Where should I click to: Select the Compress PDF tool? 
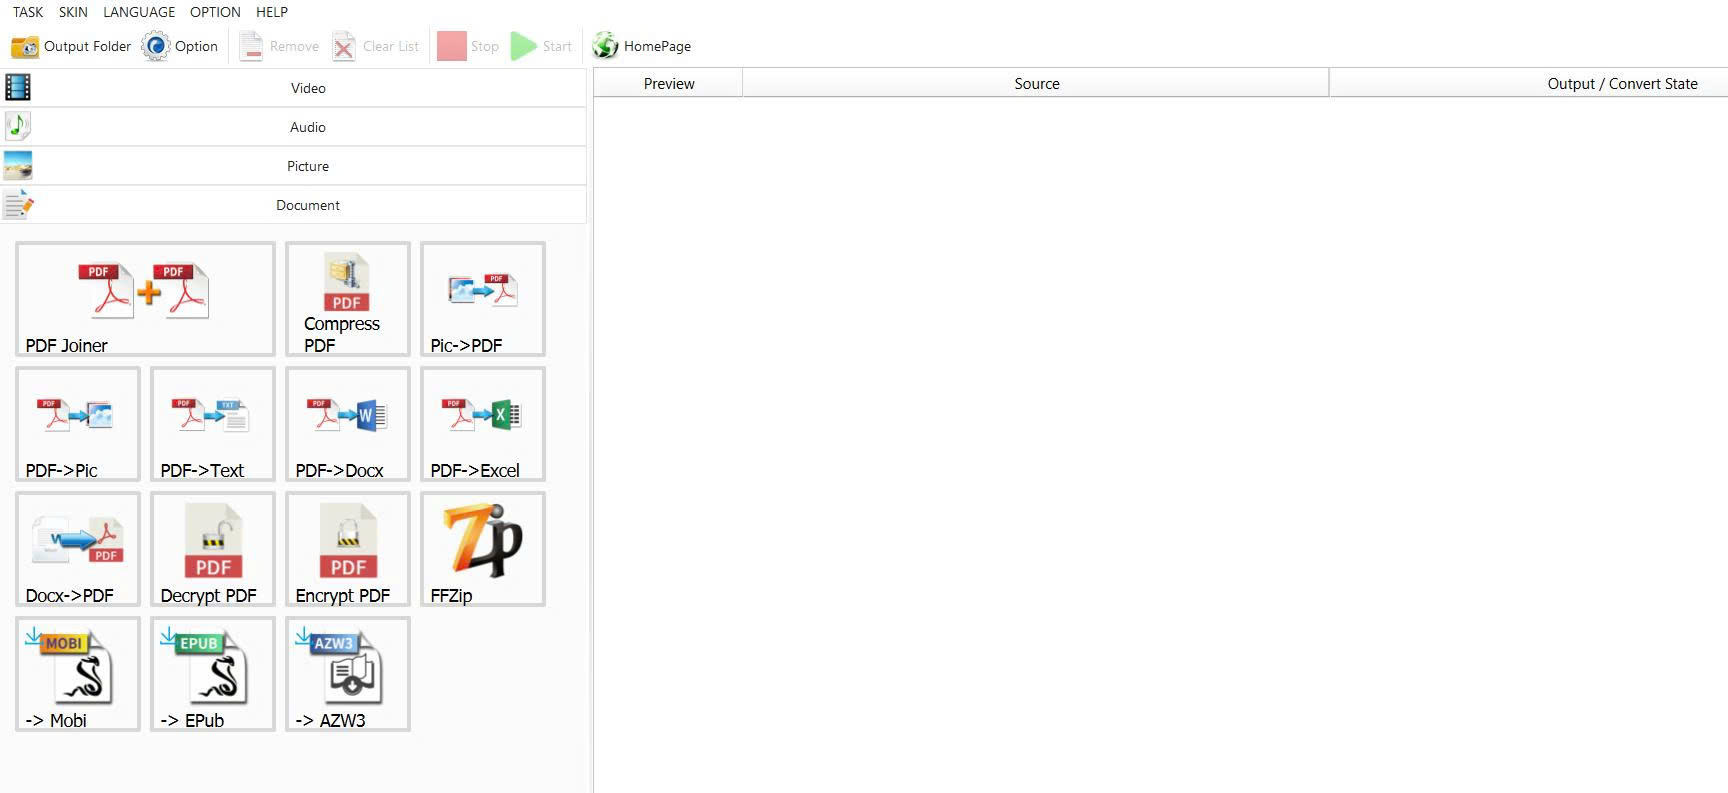pyautogui.click(x=348, y=299)
